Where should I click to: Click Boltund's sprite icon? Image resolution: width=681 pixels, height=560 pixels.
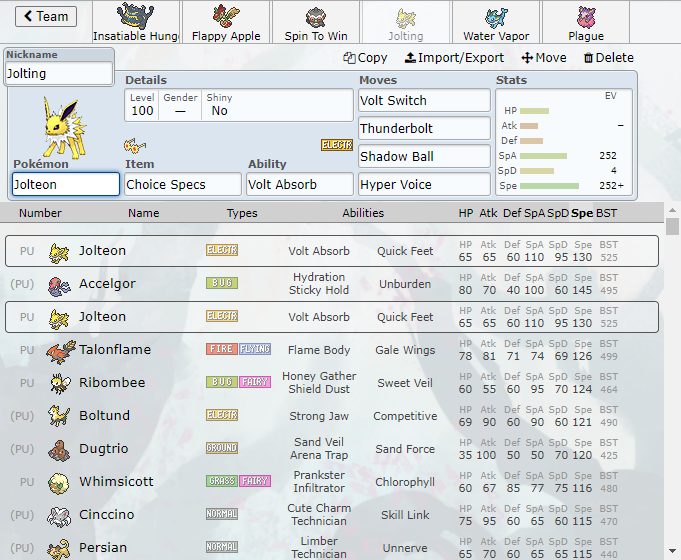point(59,416)
